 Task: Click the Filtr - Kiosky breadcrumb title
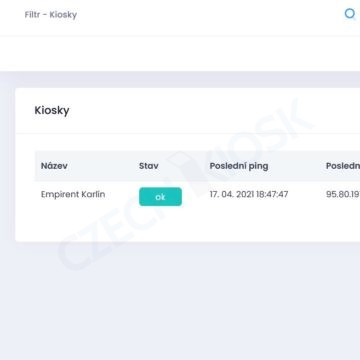click(51, 15)
